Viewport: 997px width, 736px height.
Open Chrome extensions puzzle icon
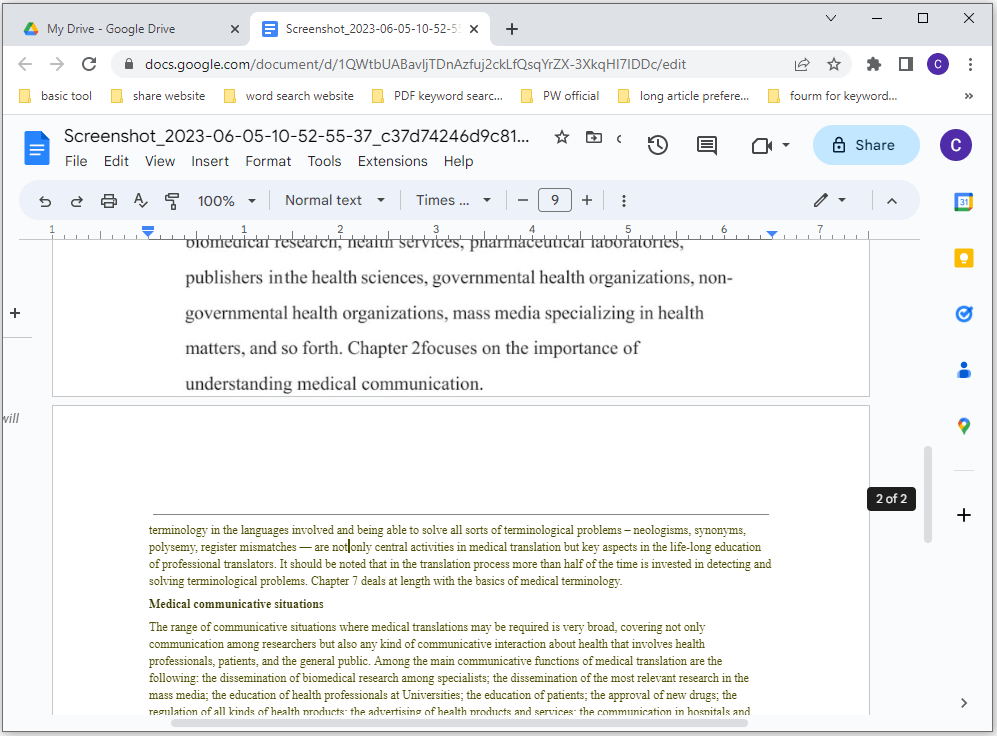point(874,64)
